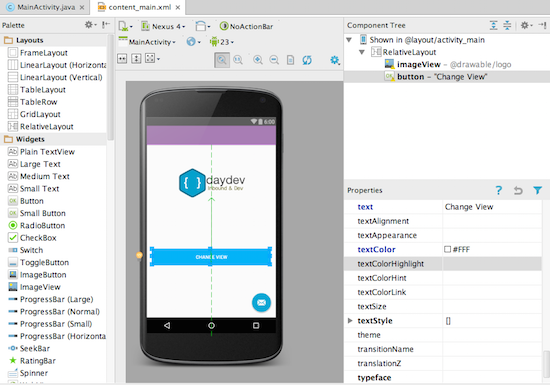Pick CheckBox widget from the palette
550x385 pixels.
(x=32, y=238)
